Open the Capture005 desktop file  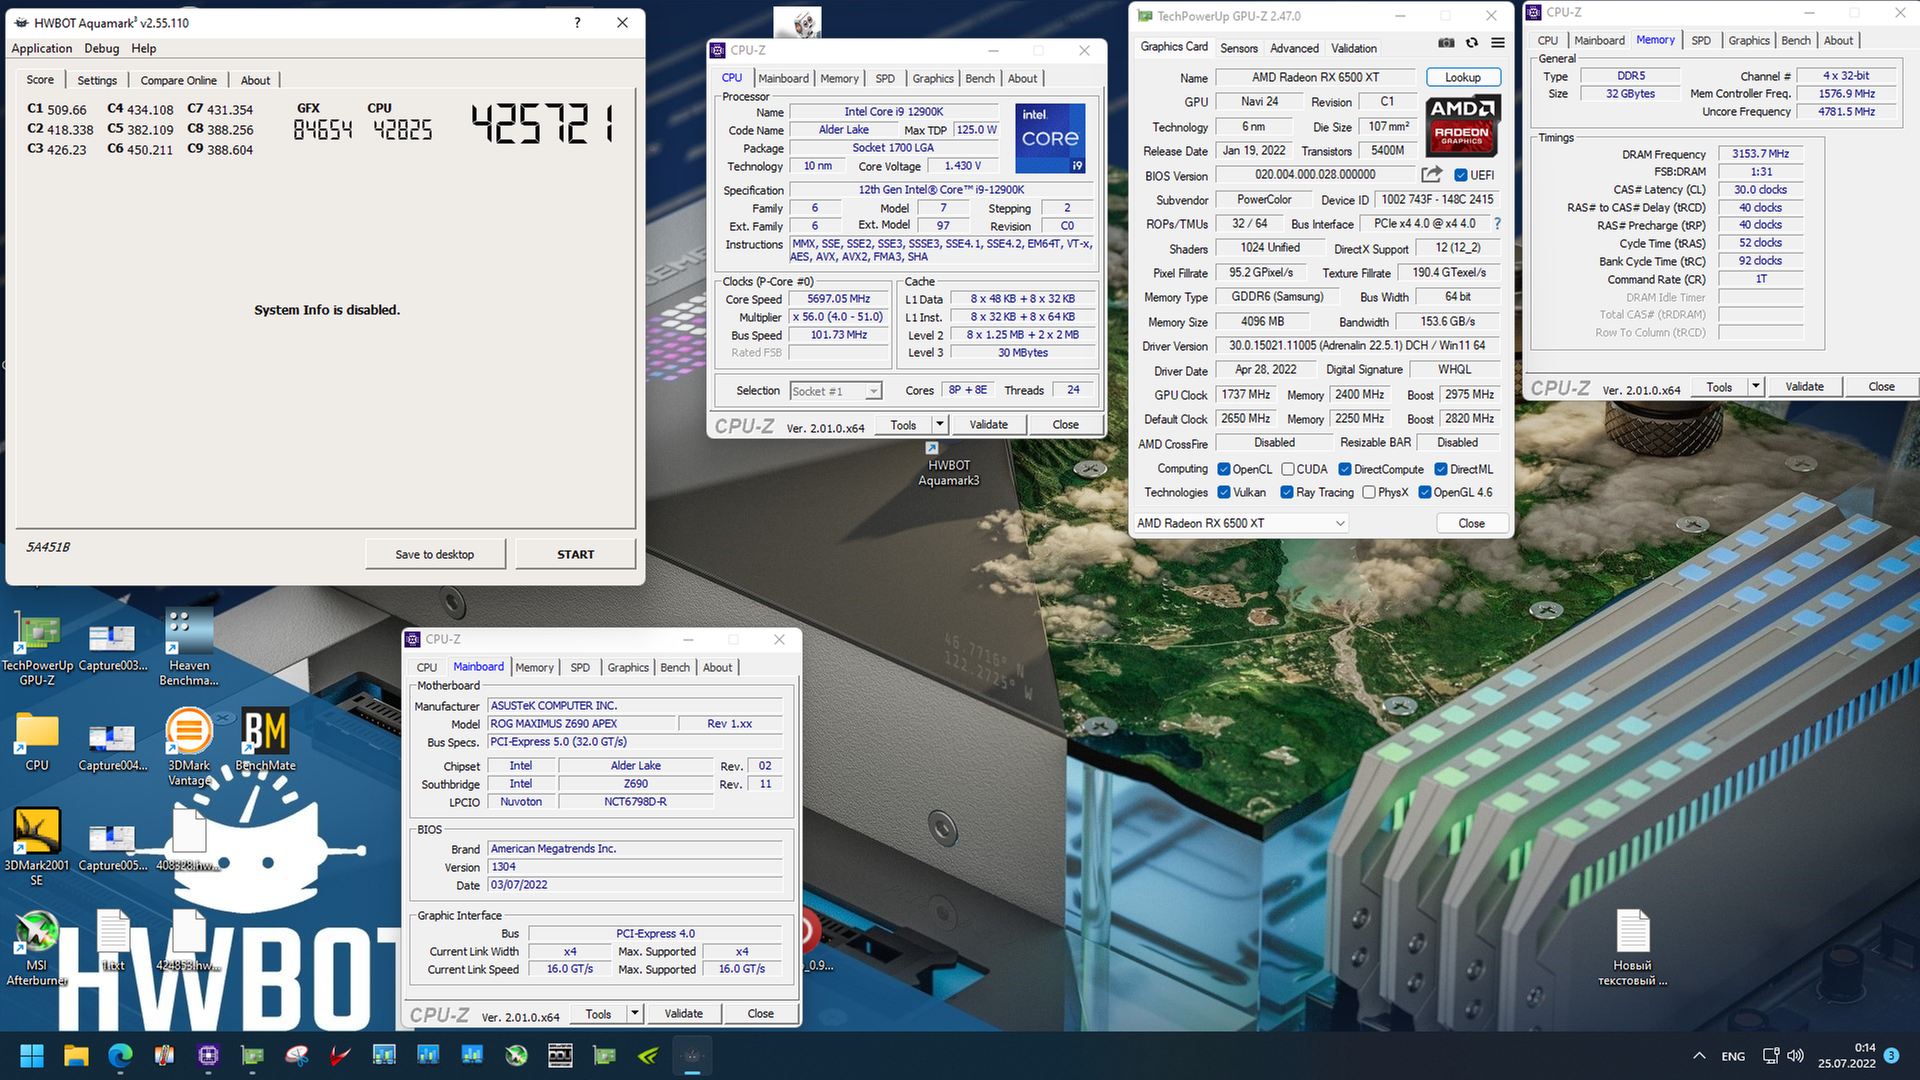112,847
